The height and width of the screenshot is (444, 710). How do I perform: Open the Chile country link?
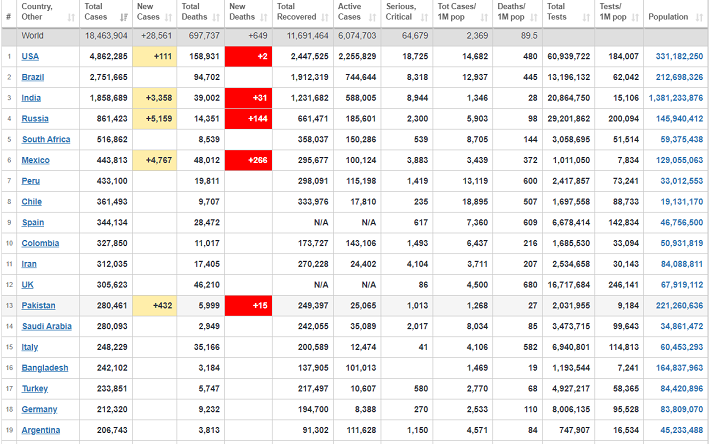(31, 202)
